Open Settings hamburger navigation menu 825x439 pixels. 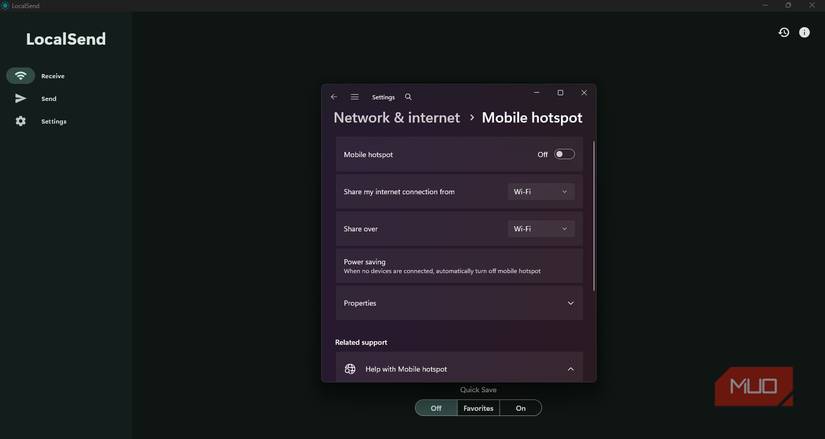tap(355, 97)
